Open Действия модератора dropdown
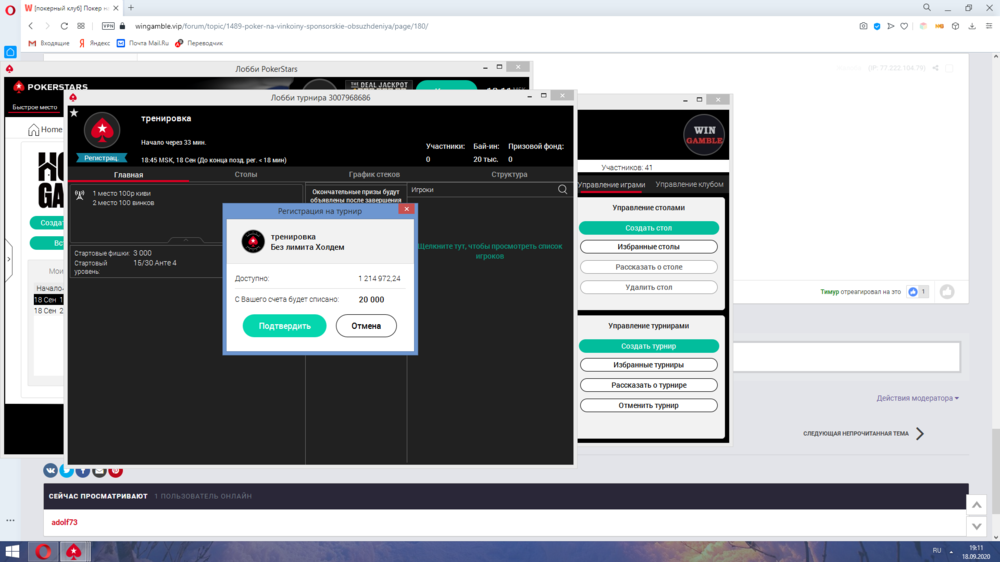This screenshot has height=562, width=1000. point(917,398)
